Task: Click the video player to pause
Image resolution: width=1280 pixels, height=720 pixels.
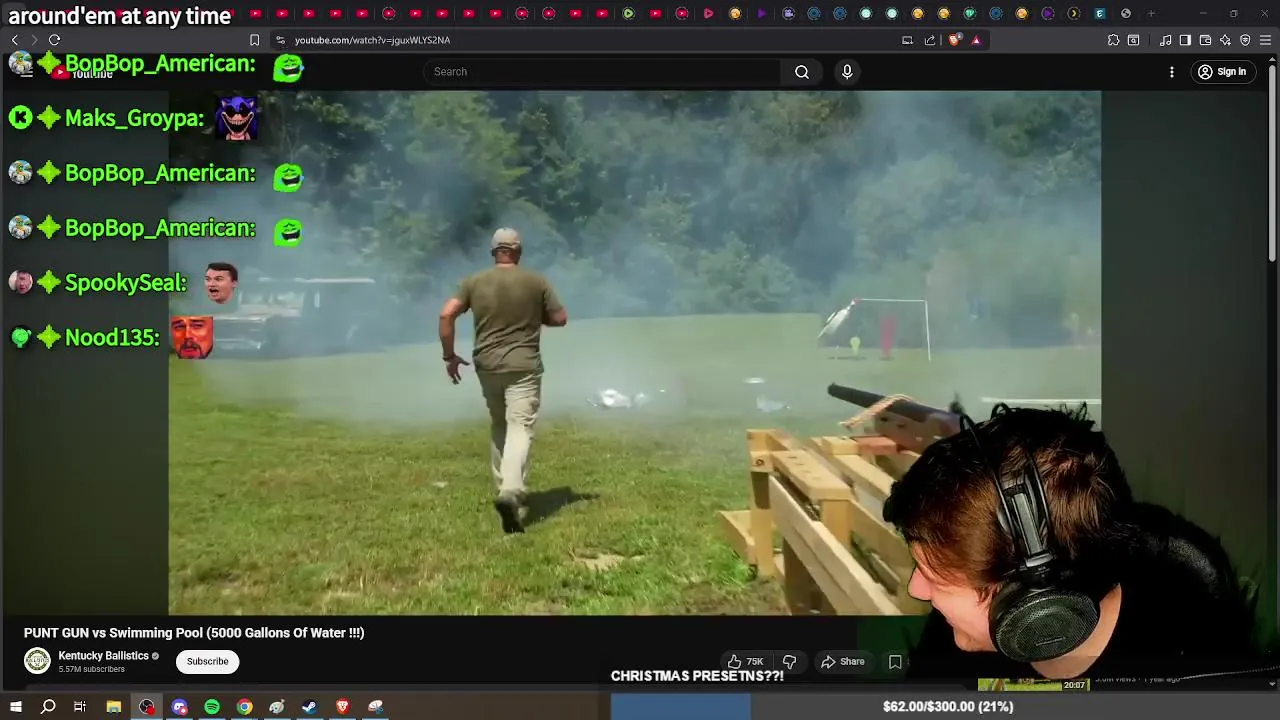Action: point(634,352)
